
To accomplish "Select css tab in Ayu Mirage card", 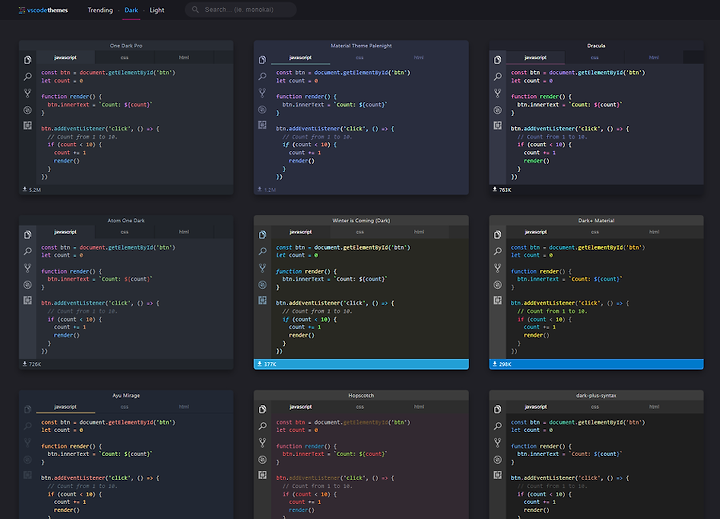I will (124, 407).
